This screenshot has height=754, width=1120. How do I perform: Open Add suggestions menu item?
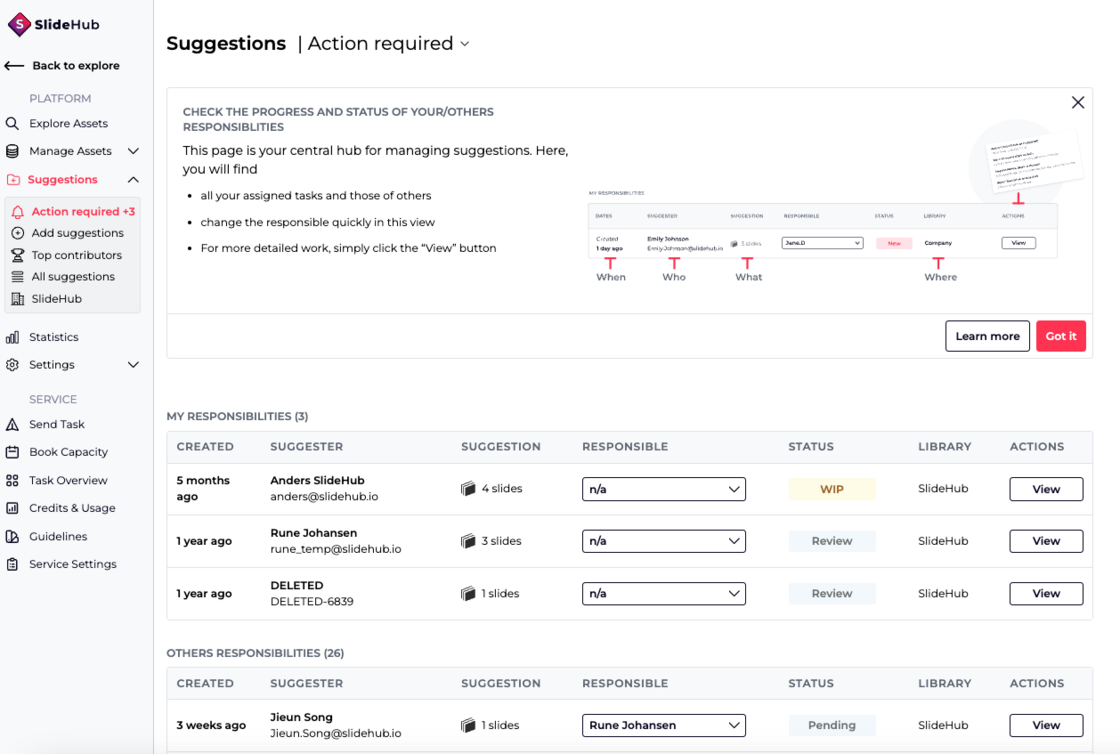coord(77,233)
